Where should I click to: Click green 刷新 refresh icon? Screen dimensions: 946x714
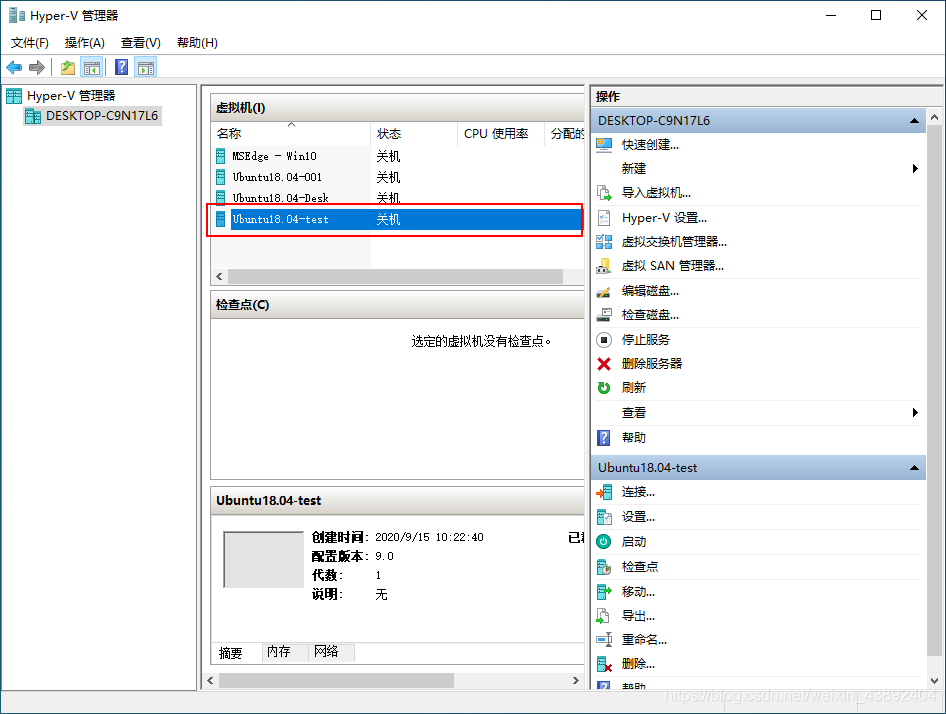tap(604, 388)
